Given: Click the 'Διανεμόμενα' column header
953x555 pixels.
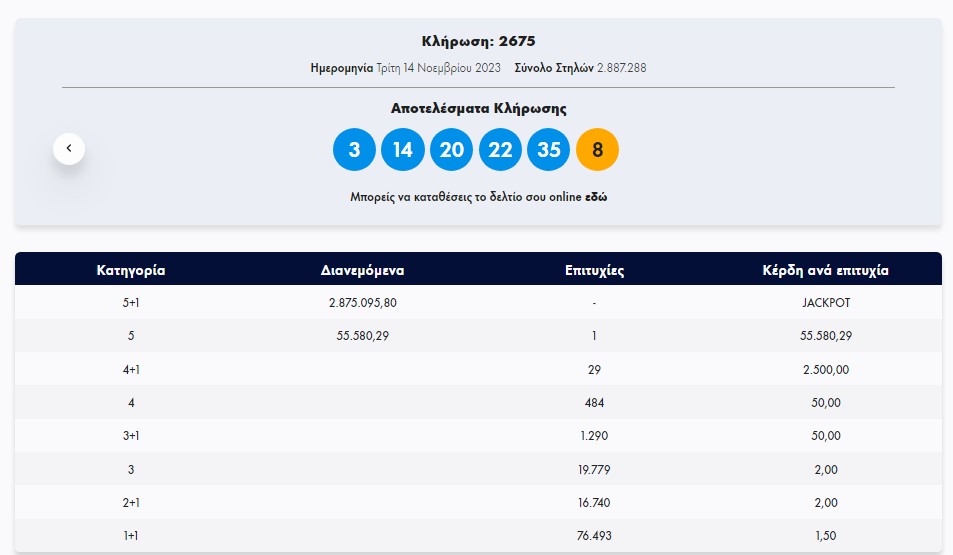Looking at the screenshot, I should pos(362,270).
